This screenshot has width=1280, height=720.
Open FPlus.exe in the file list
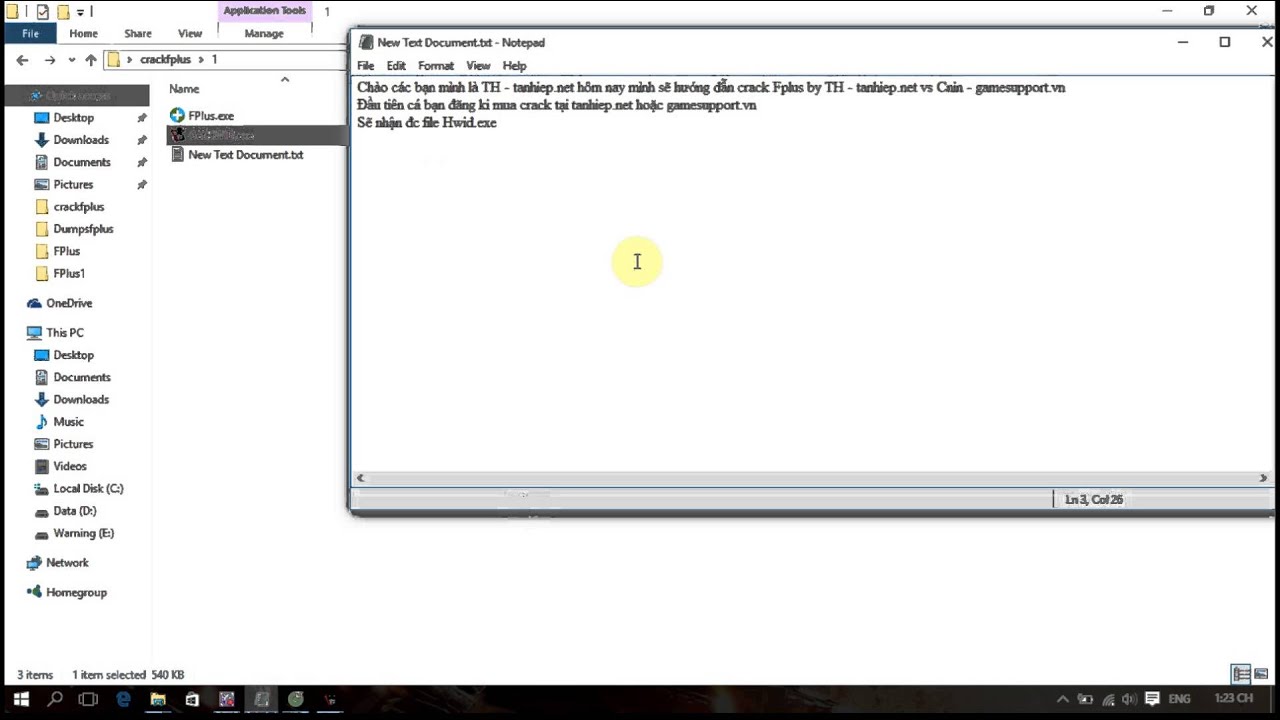click(x=210, y=116)
